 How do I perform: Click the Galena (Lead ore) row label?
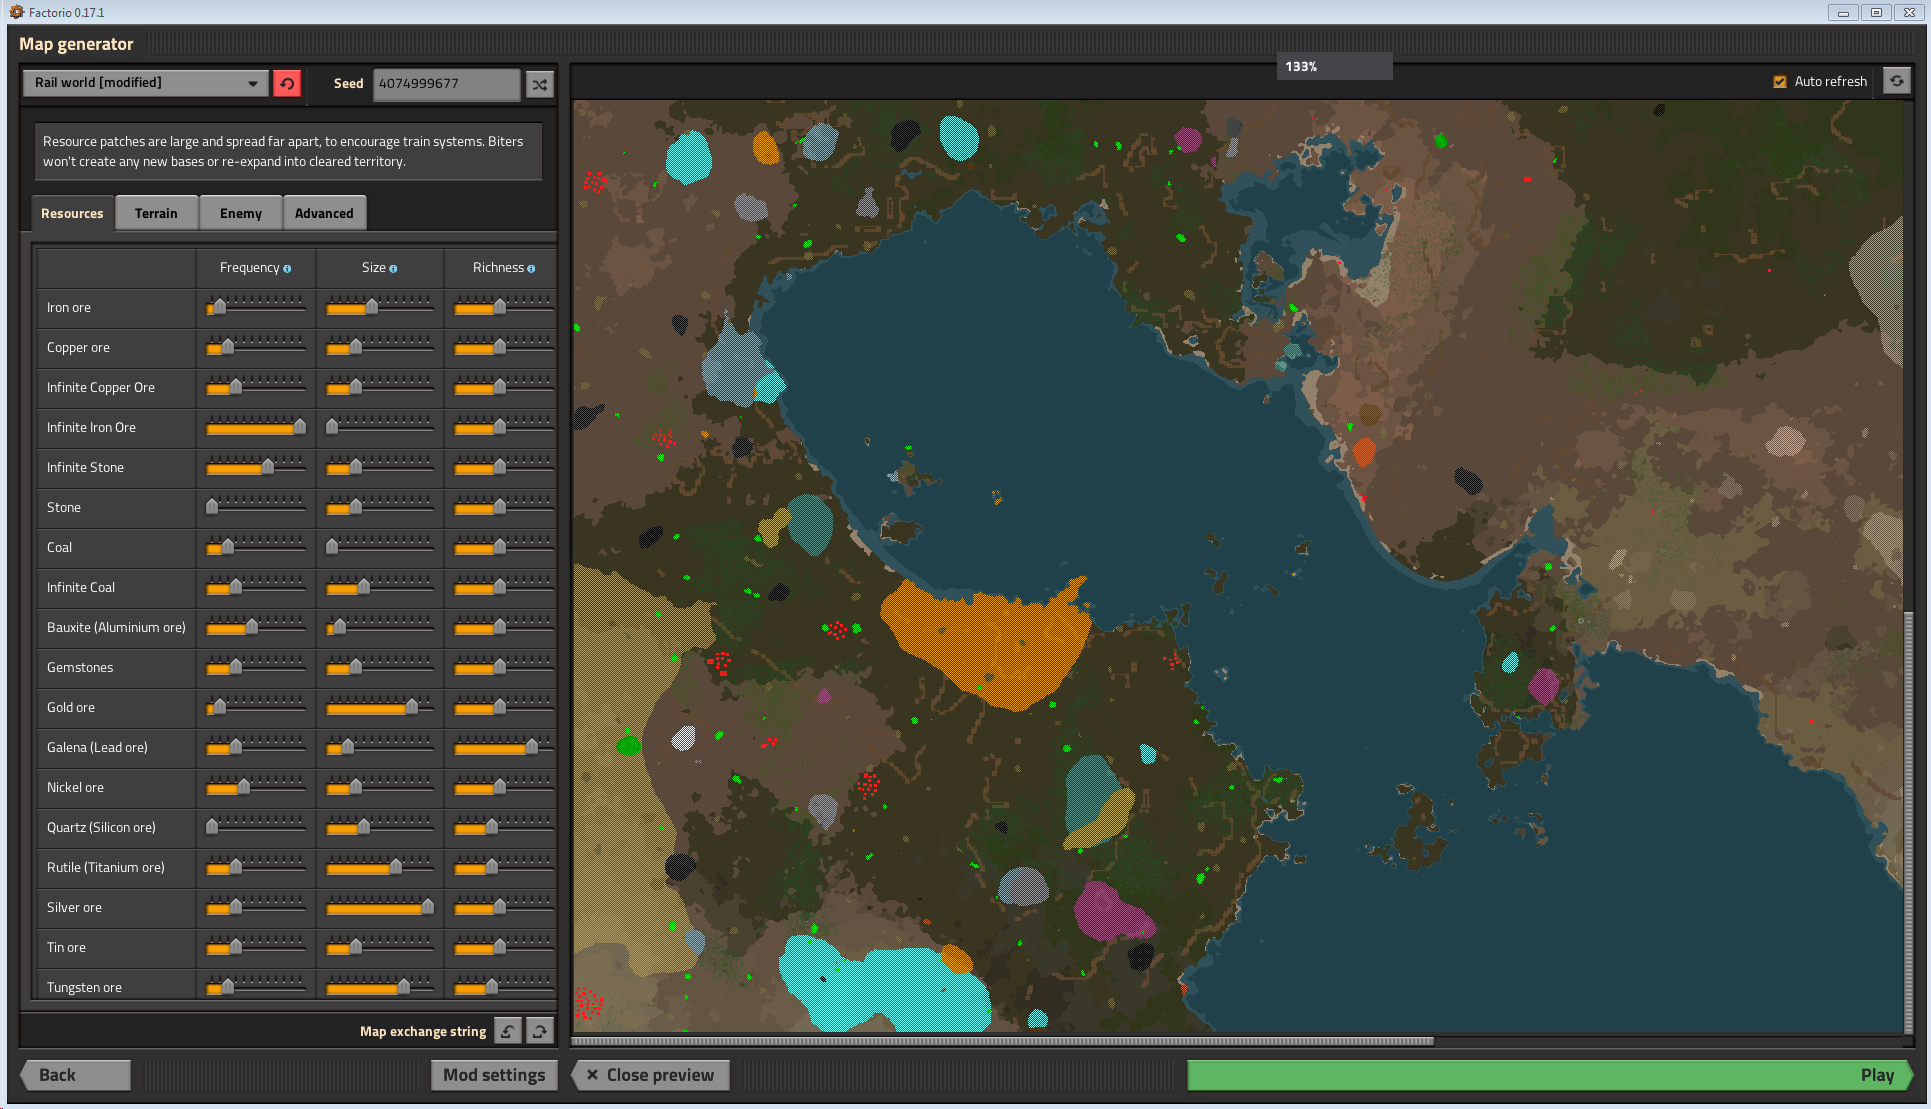pyautogui.click(x=97, y=747)
